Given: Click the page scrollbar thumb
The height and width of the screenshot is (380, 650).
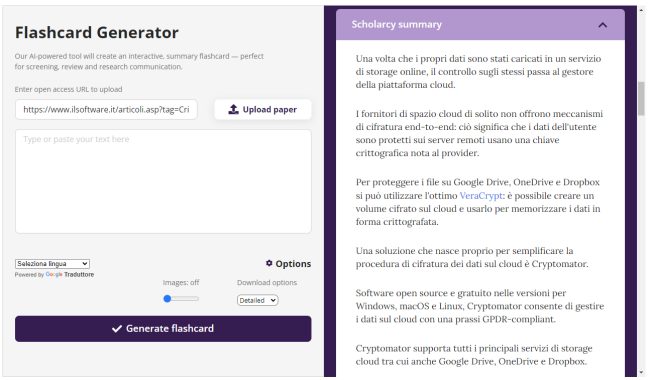Looking at the screenshot, I should coord(641,98).
